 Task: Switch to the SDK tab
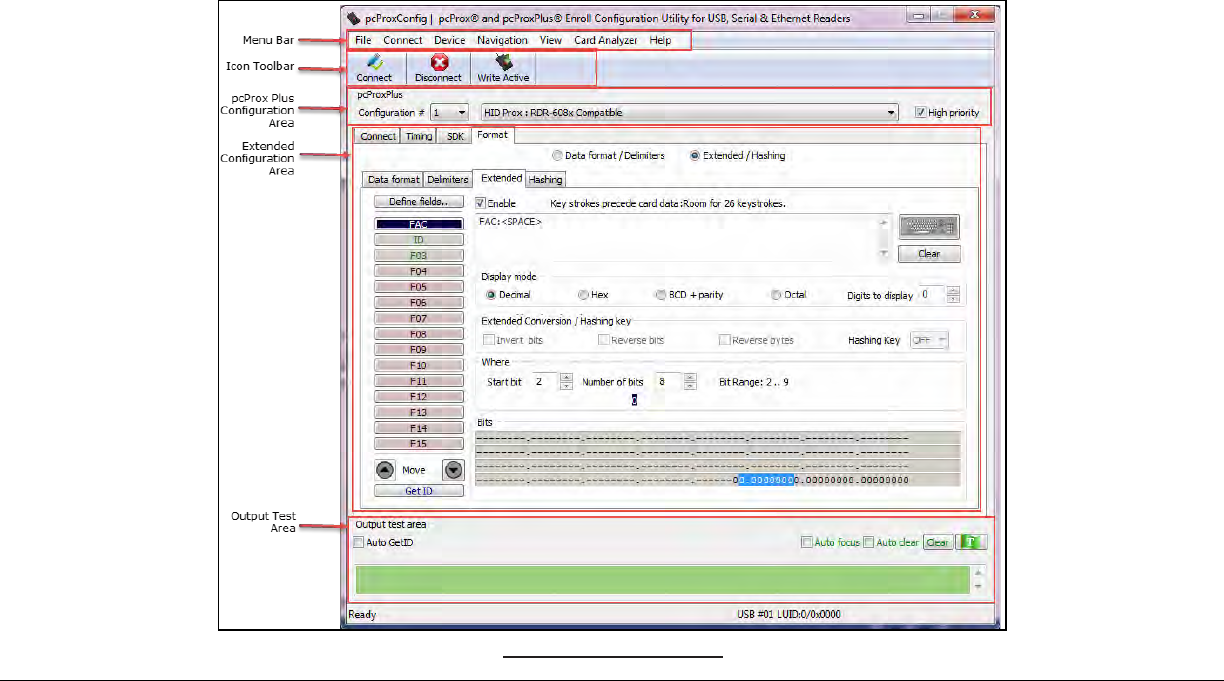click(x=455, y=136)
